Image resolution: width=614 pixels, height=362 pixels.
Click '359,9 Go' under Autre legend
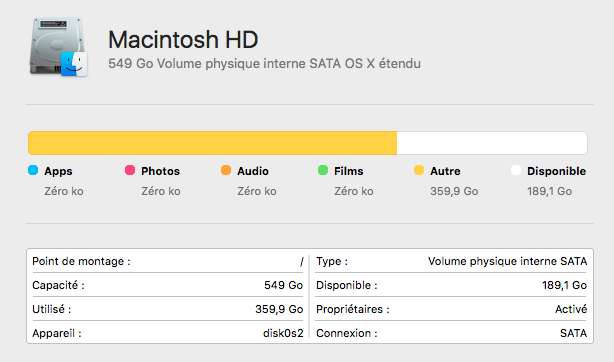coord(454,191)
